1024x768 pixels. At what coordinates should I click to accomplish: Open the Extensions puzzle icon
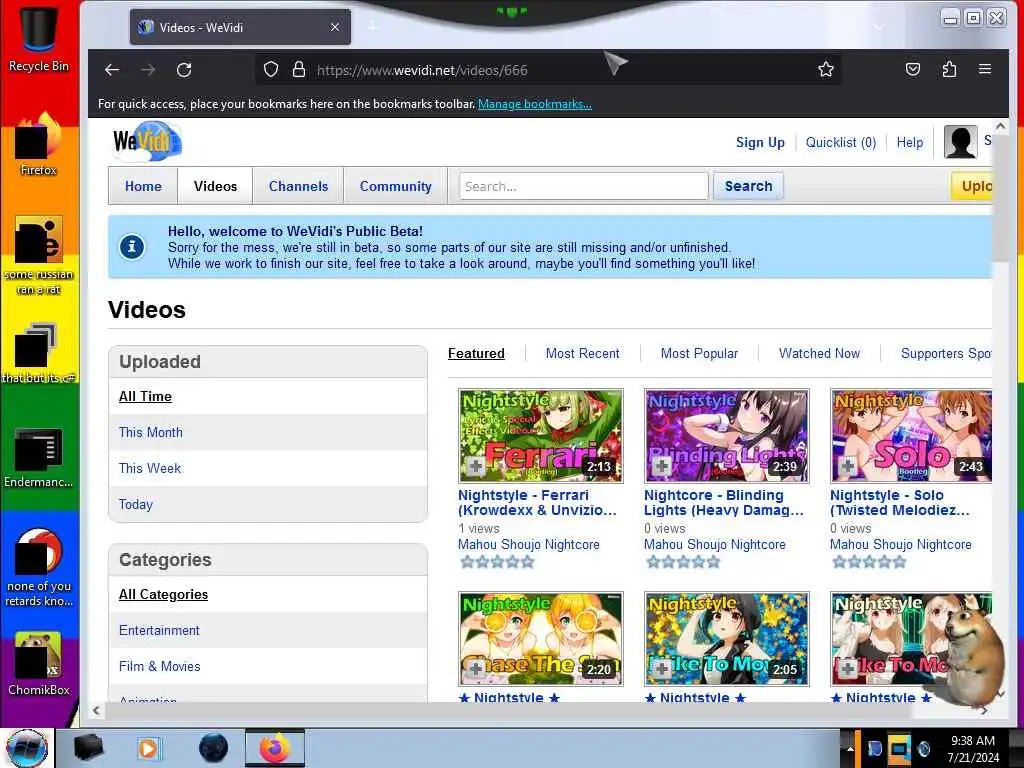click(x=949, y=69)
